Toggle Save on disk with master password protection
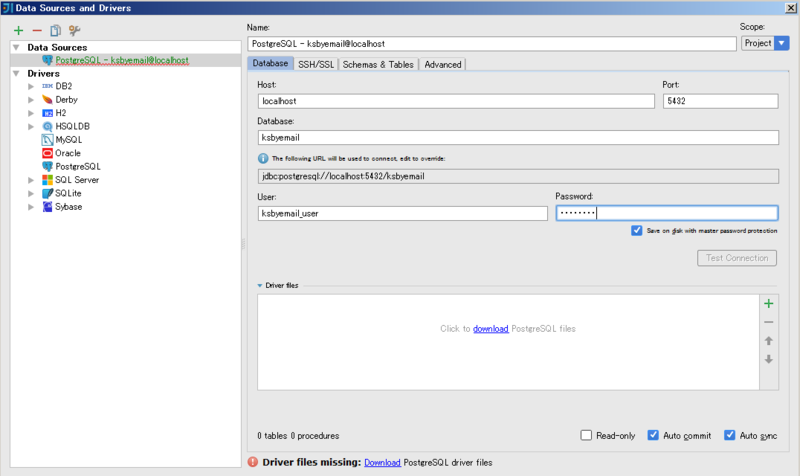The image size is (800, 476). click(637, 231)
